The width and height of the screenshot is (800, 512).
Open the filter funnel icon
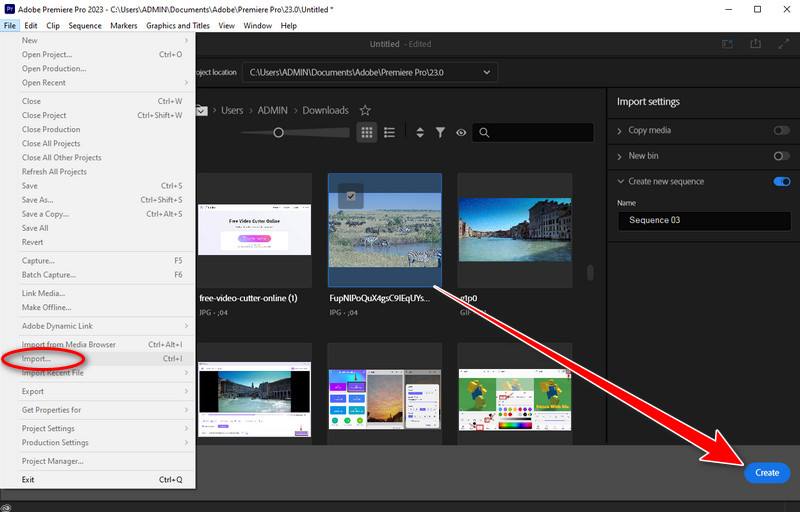pos(440,133)
